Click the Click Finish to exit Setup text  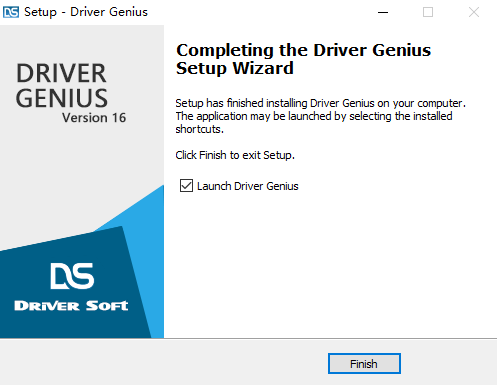pyautogui.click(x=235, y=155)
